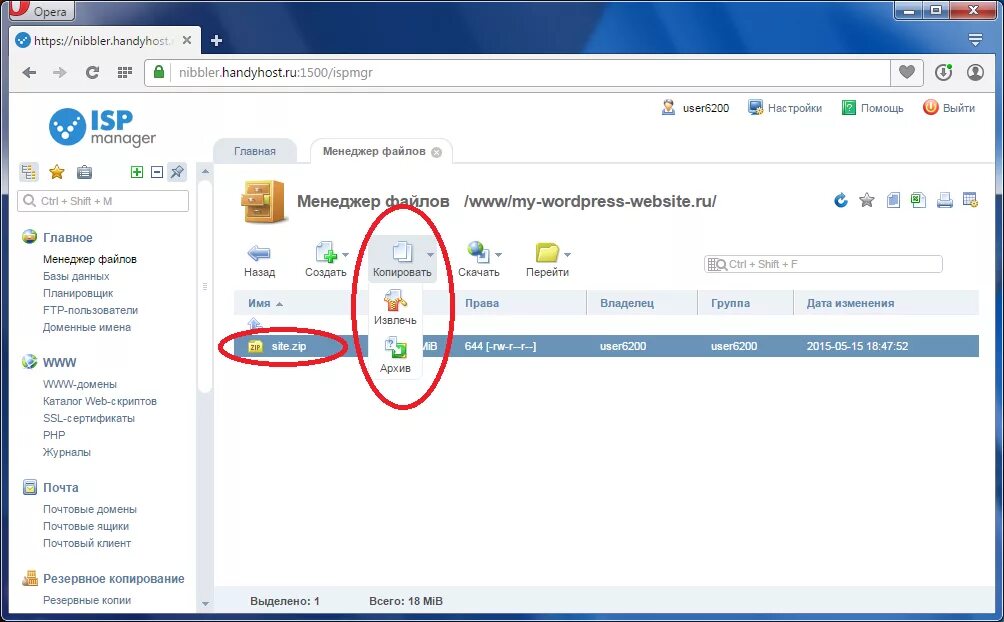Open Доменные имена in sidebar

point(87,327)
